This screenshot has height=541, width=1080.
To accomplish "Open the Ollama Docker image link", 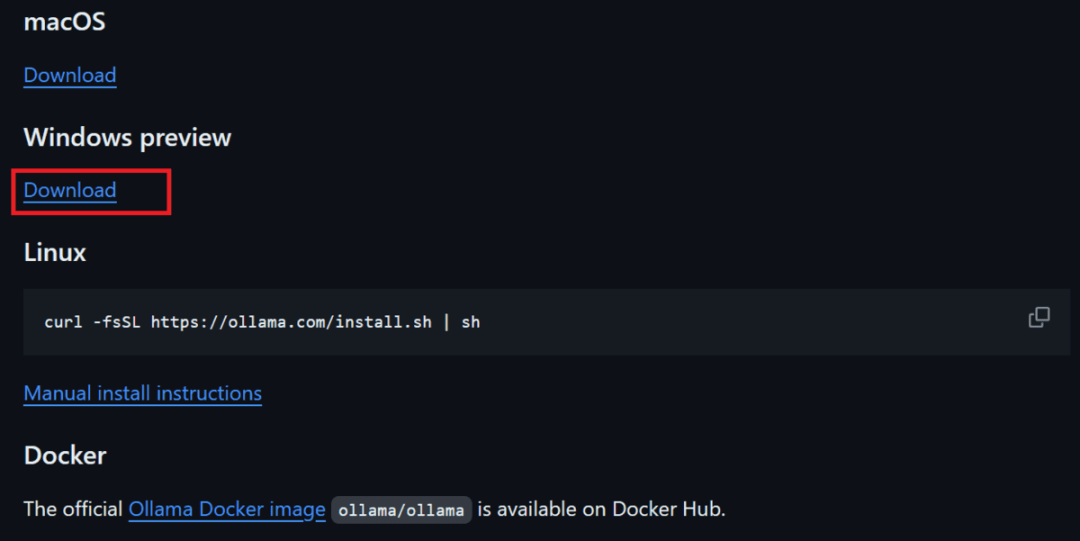I will point(227,509).
